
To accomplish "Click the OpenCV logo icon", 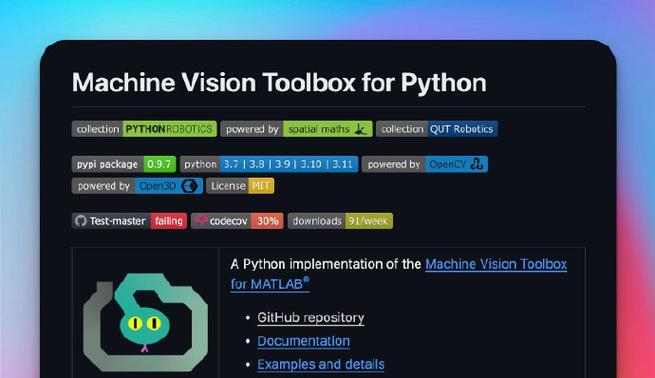I will 477,164.
